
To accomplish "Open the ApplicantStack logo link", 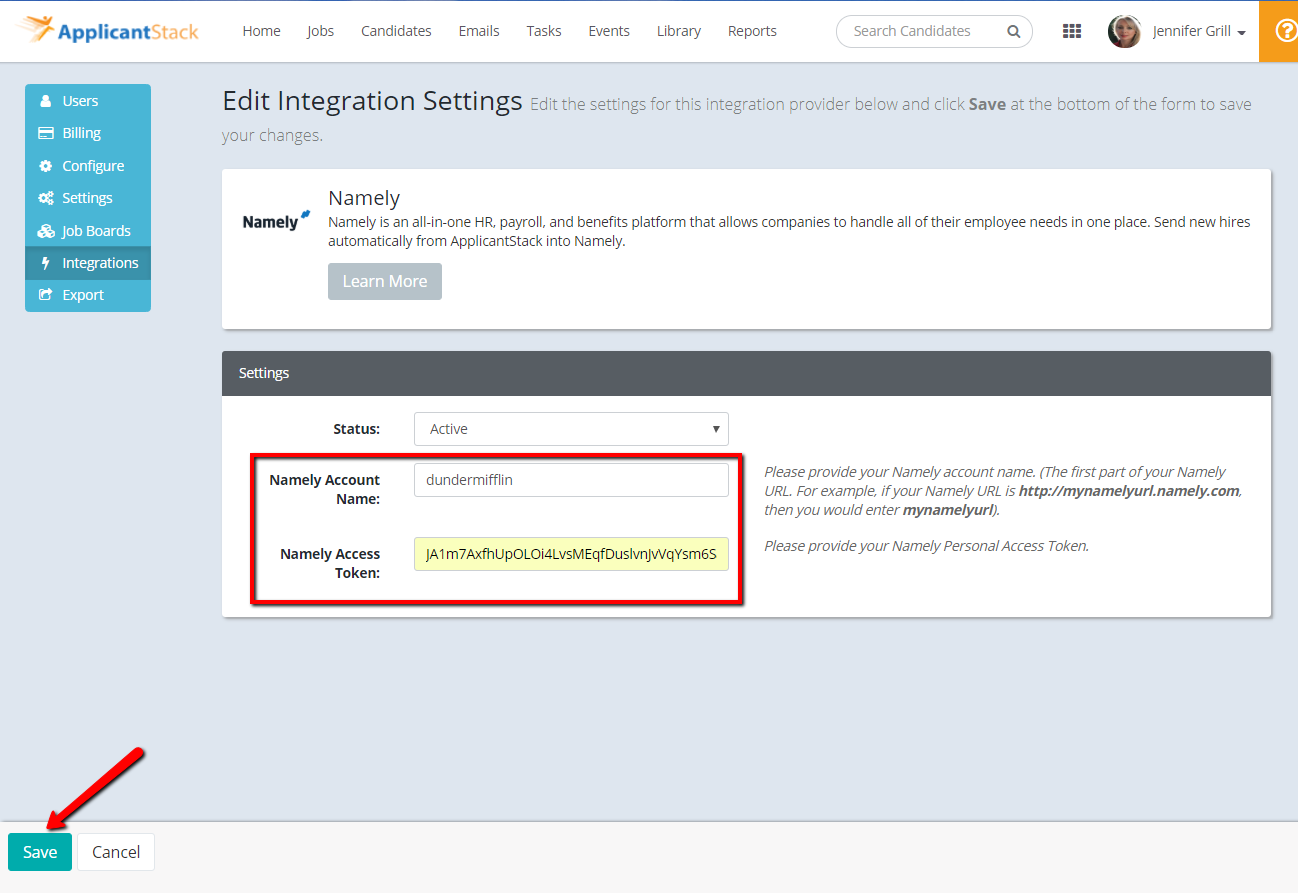I will pyautogui.click(x=108, y=31).
